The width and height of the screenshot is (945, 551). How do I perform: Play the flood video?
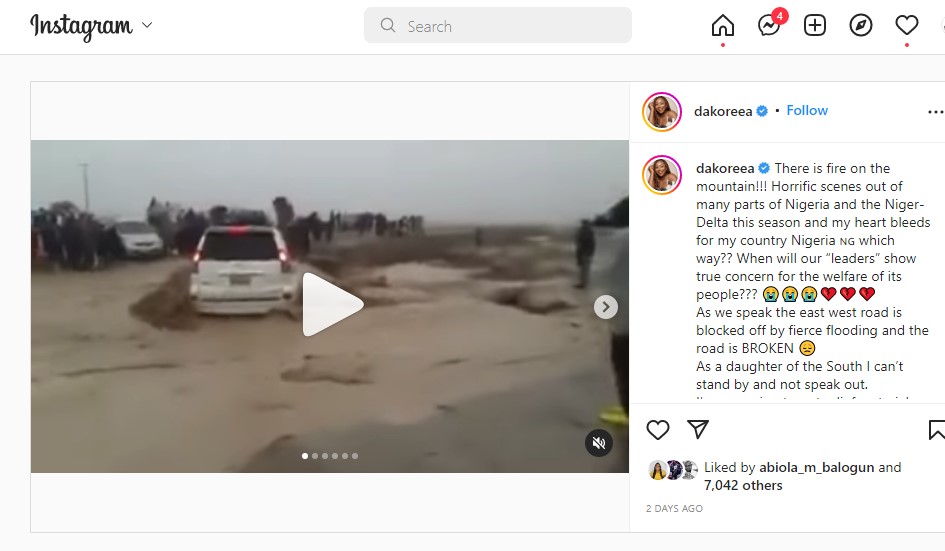(332, 304)
